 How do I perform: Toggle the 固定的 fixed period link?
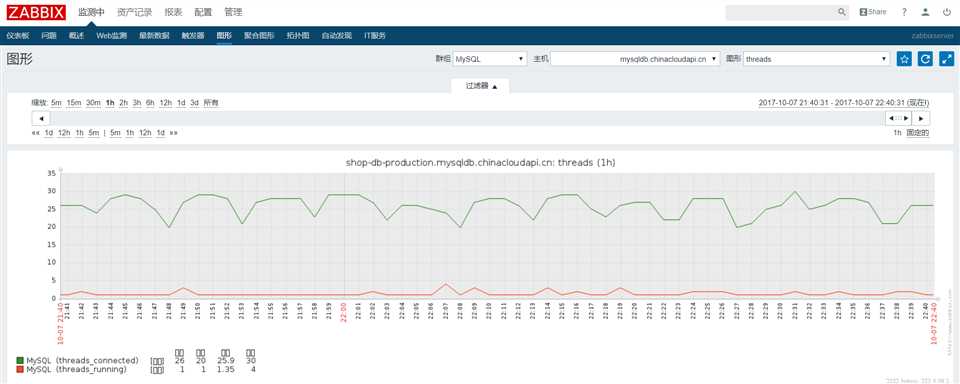(x=918, y=133)
